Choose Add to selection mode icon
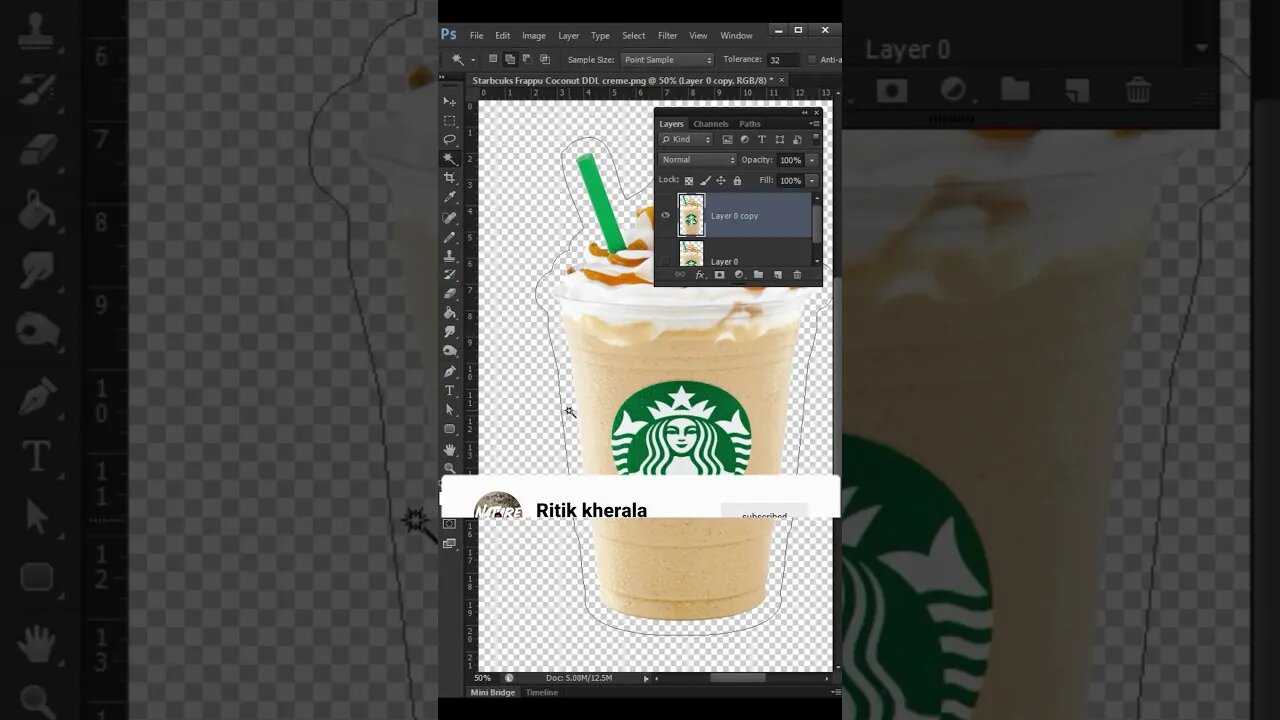Viewport: 1280px width, 720px height. 510,60
